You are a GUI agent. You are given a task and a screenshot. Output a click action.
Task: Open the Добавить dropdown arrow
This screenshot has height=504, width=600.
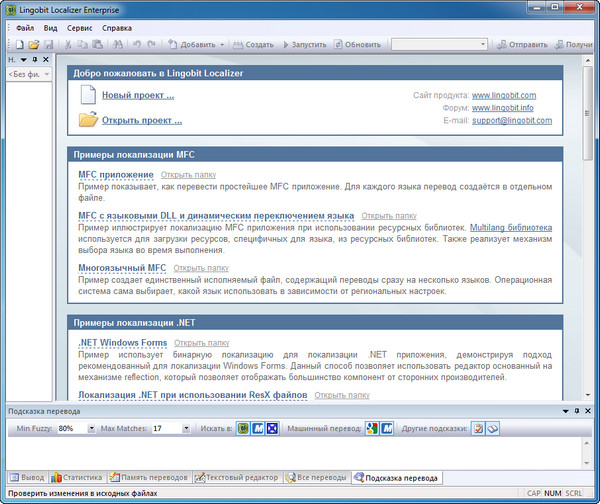[x=222, y=45]
